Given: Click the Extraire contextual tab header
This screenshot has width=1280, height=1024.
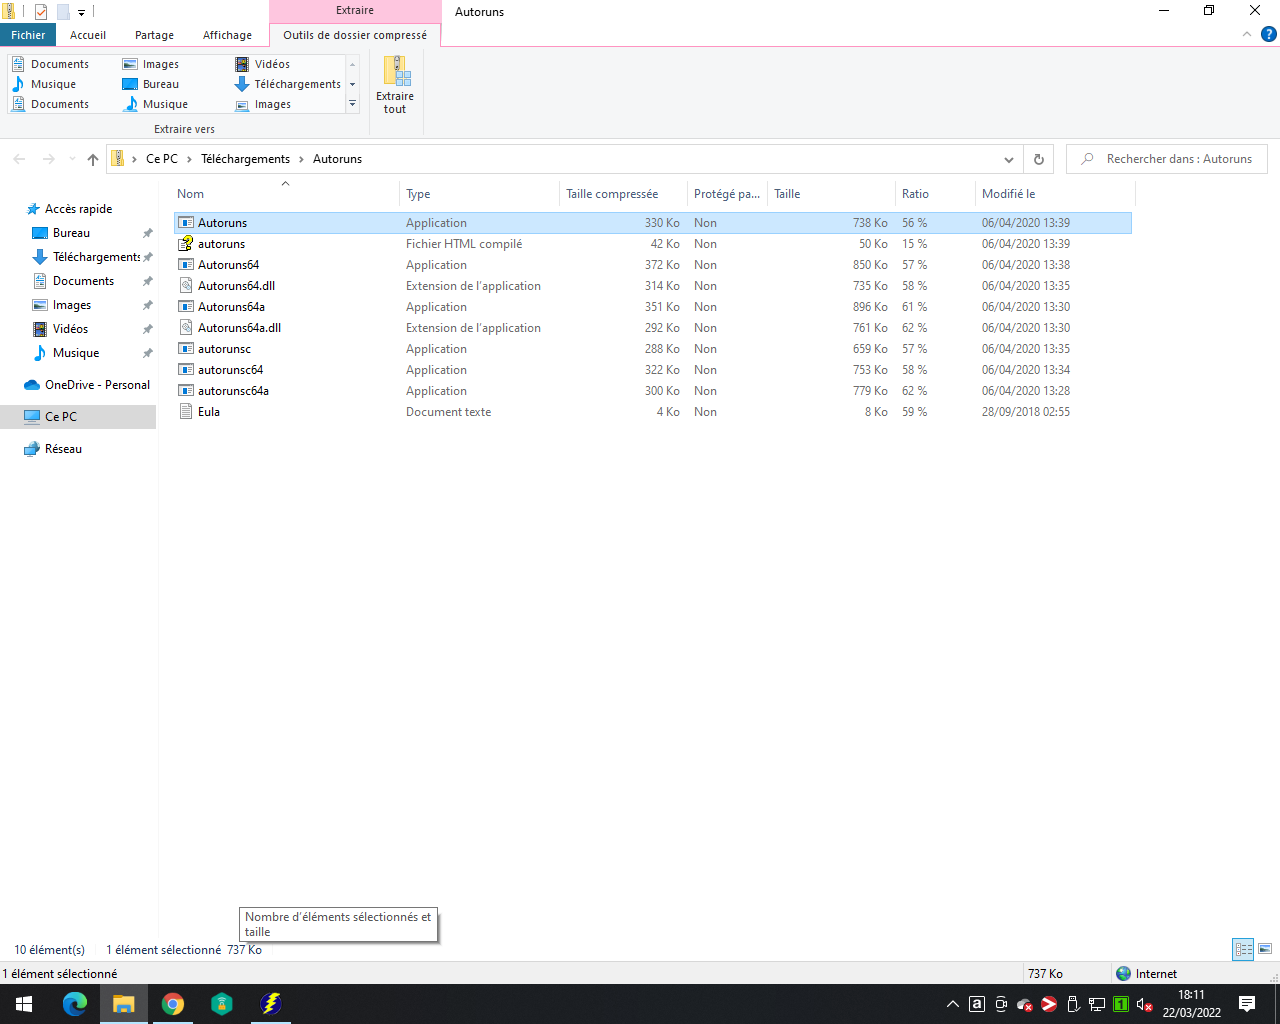Looking at the screenshot, I should (355, 10).
